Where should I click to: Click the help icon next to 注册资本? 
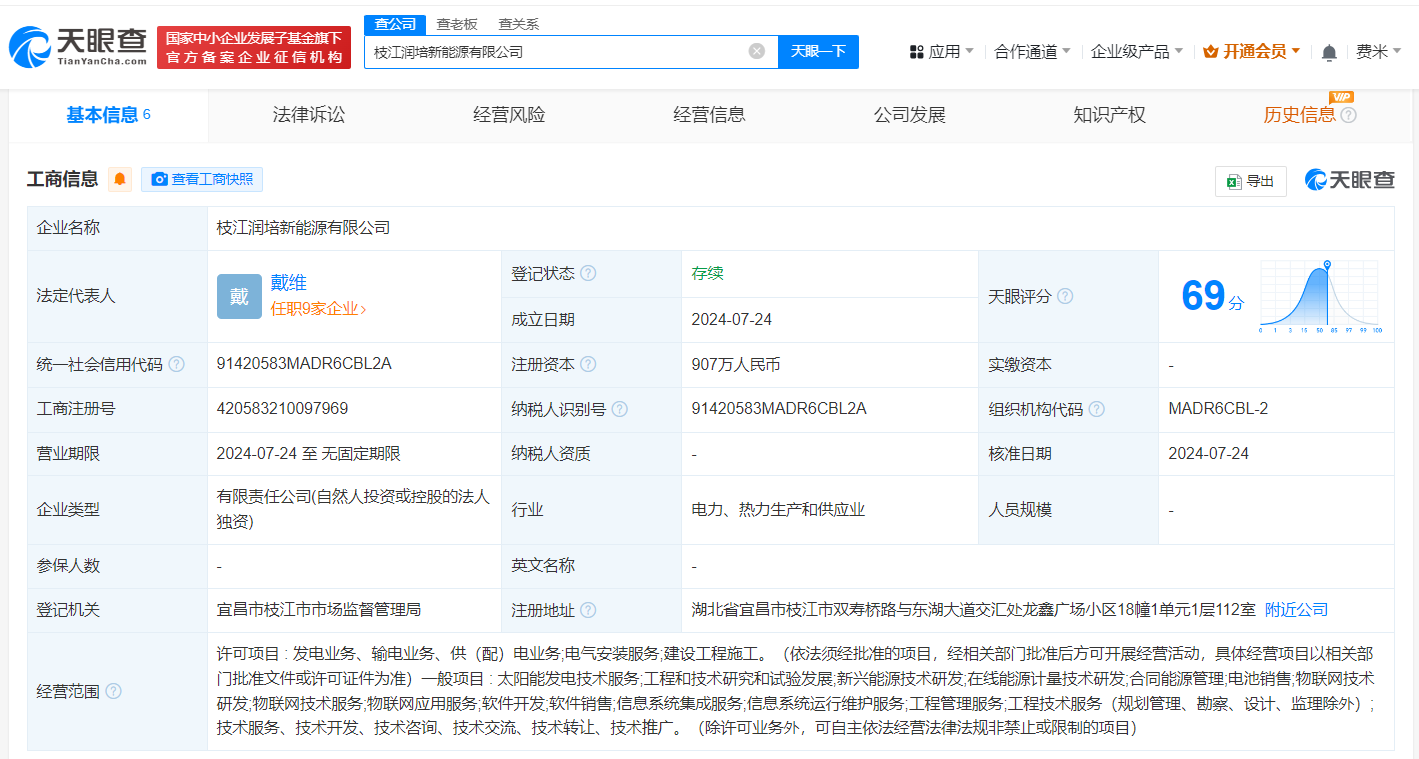tap(587, 364)
